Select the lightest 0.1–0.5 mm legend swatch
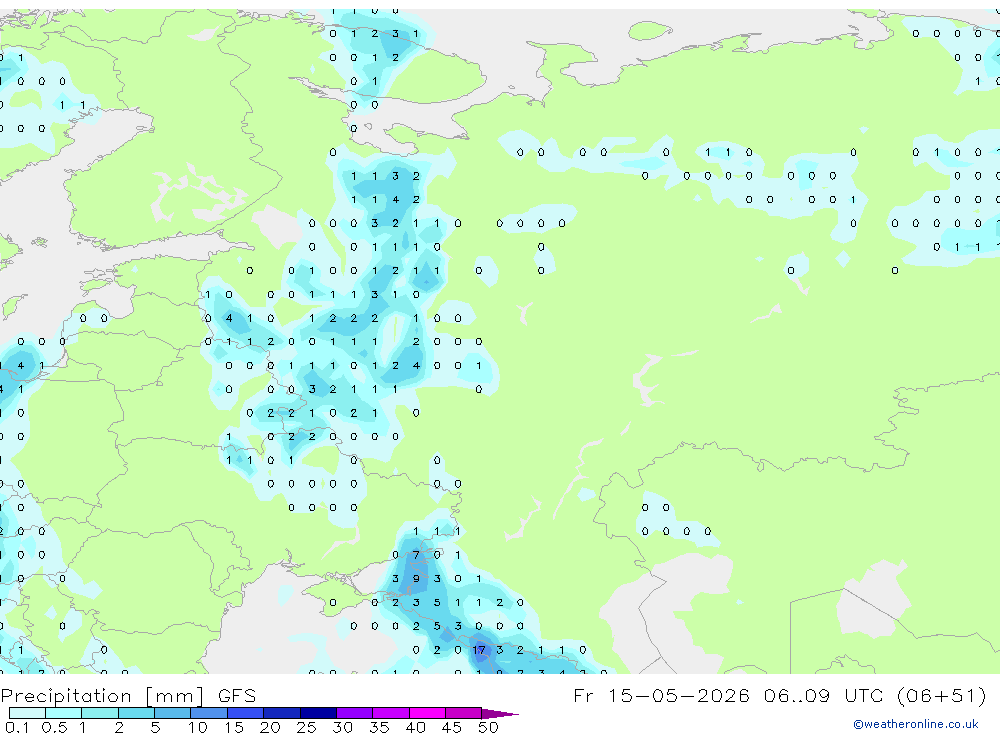 pos(27,713)
